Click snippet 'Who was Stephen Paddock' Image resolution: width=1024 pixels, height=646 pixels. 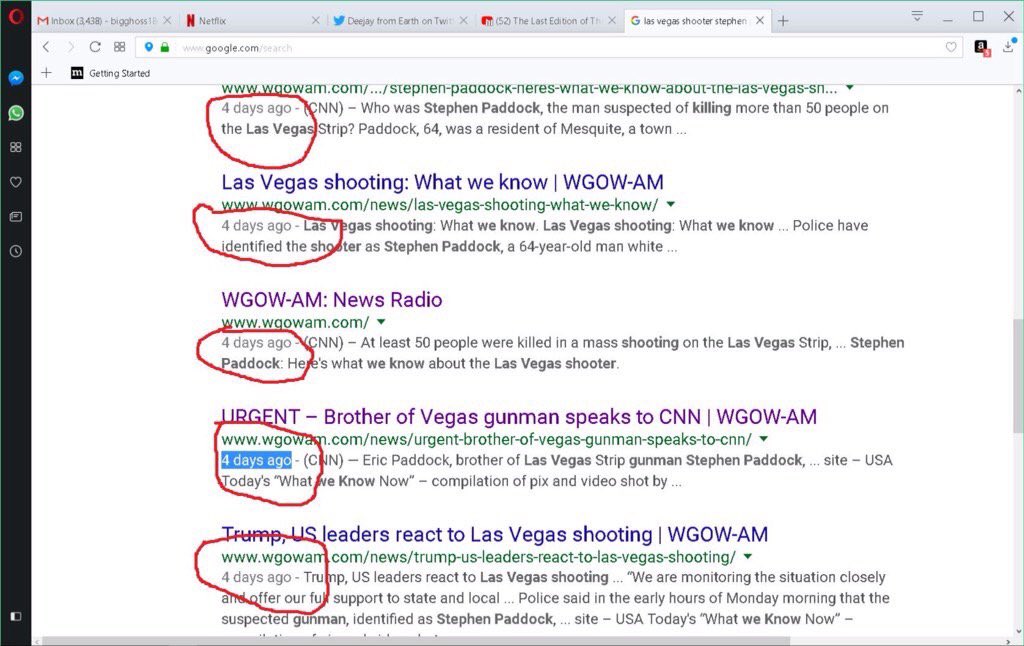coord(451,108)
